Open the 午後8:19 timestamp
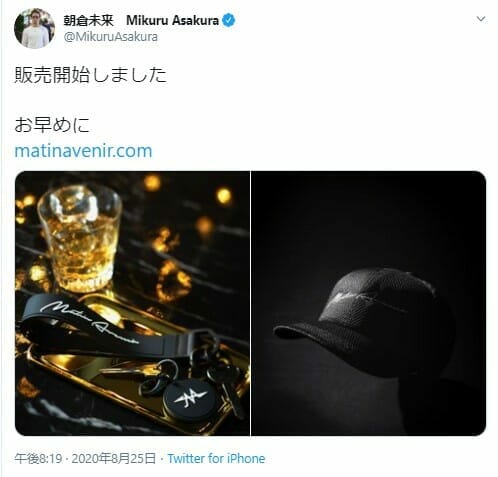The image size is (498, 477). point(38,458)
